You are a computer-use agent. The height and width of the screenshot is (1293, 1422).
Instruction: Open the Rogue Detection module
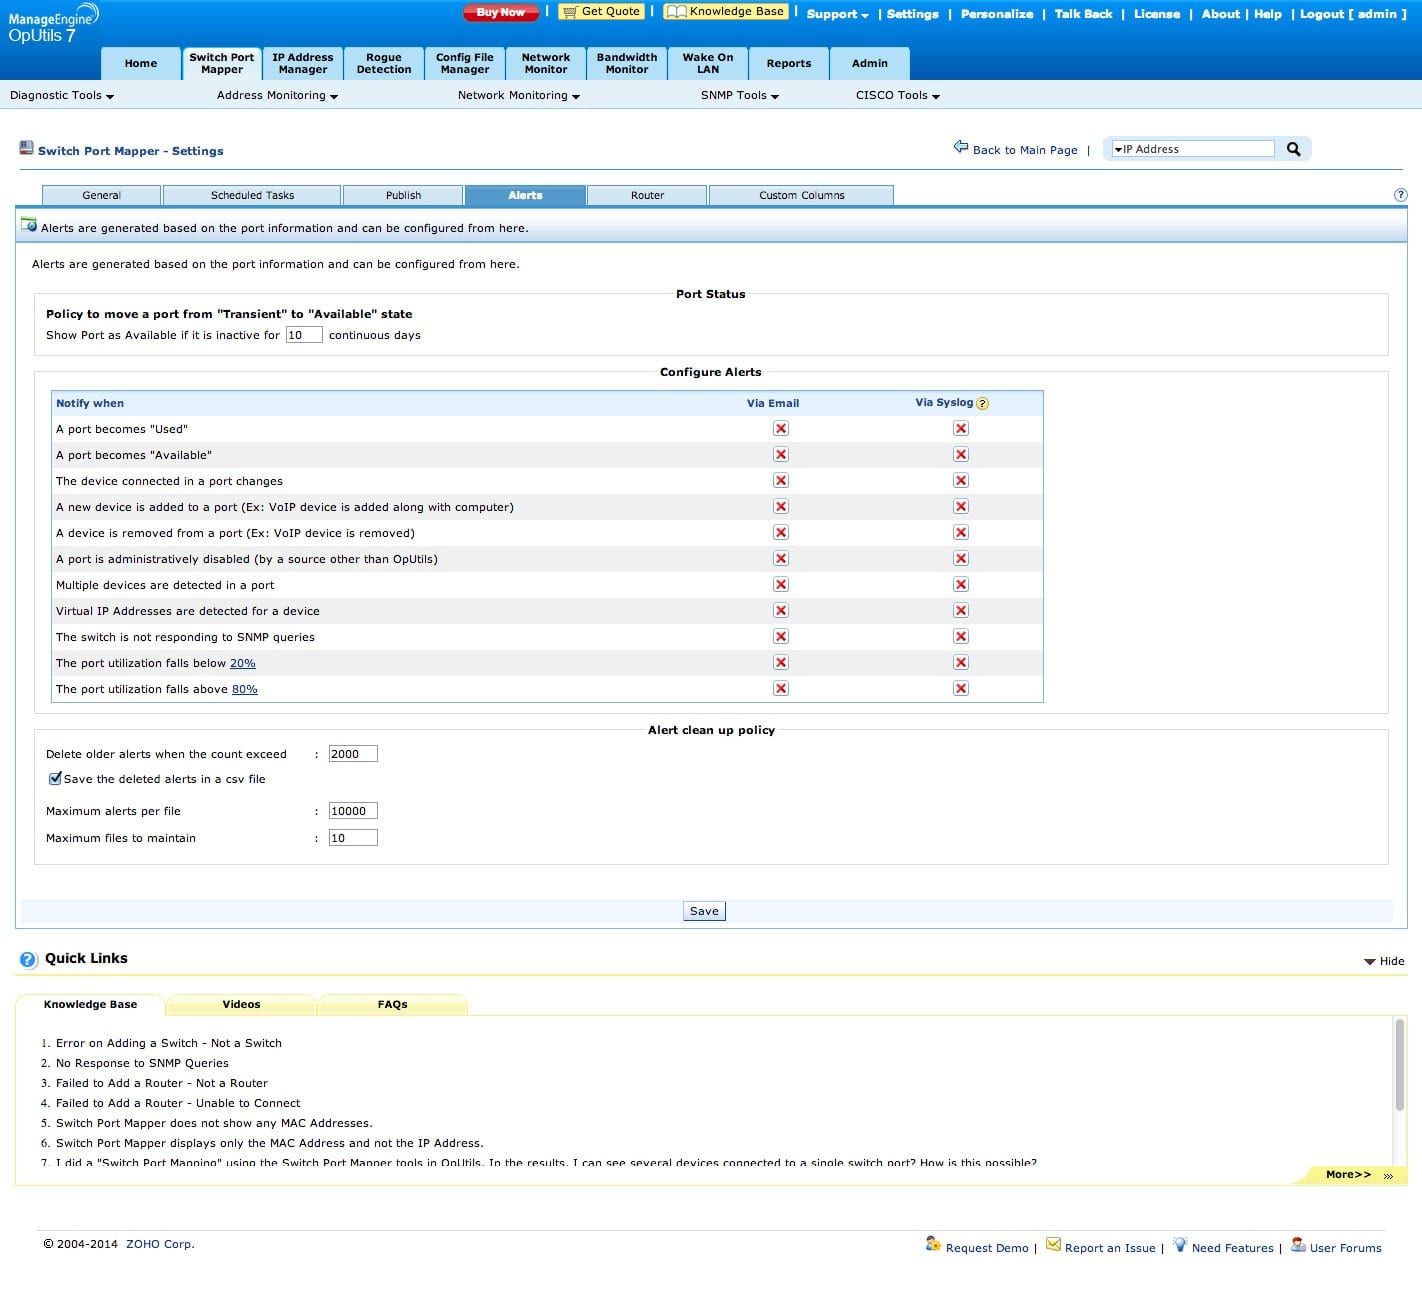pos(384,63)
